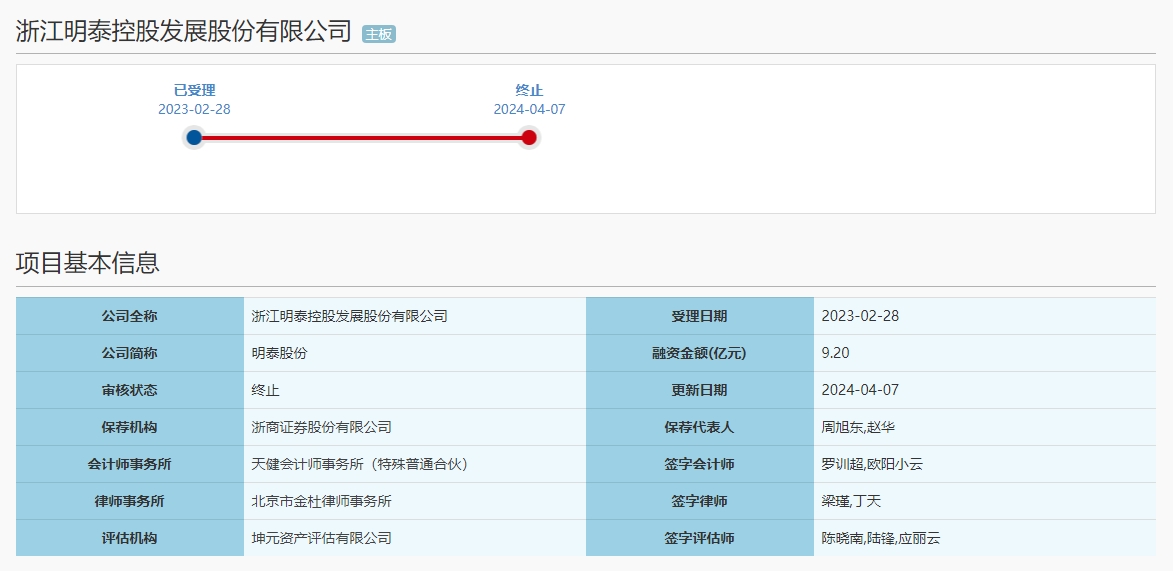Click the 律师事务所 header cell
Image resolution: width=1173 pixels, height=571 pixels.
click(130, 501)
